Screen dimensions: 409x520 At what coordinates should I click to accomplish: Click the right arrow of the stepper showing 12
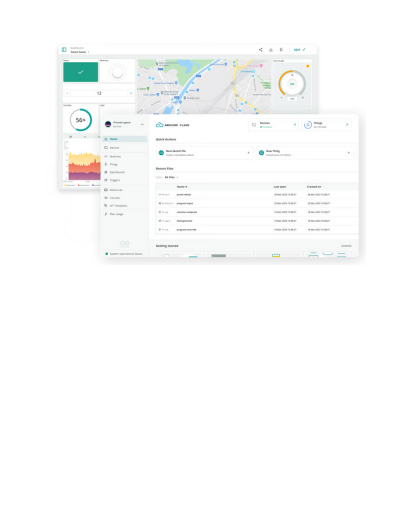click(131, 93)
